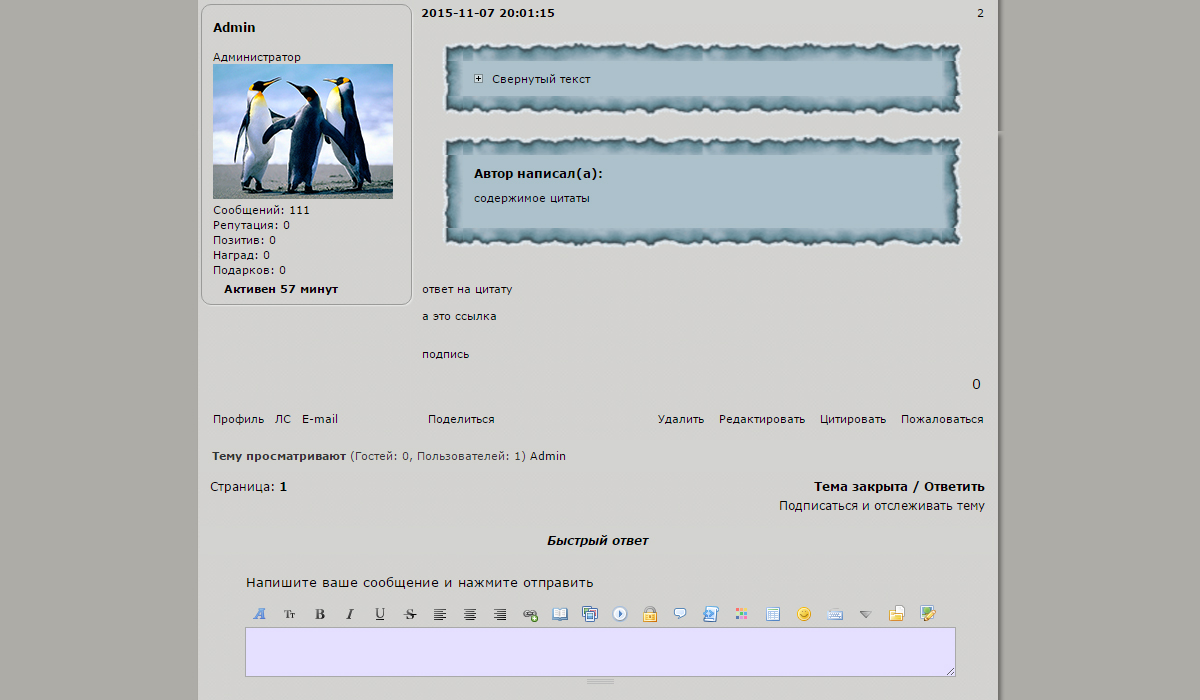Open the font family selector
This screenshot has height=700, width=1200.
[x=260, y=614]
